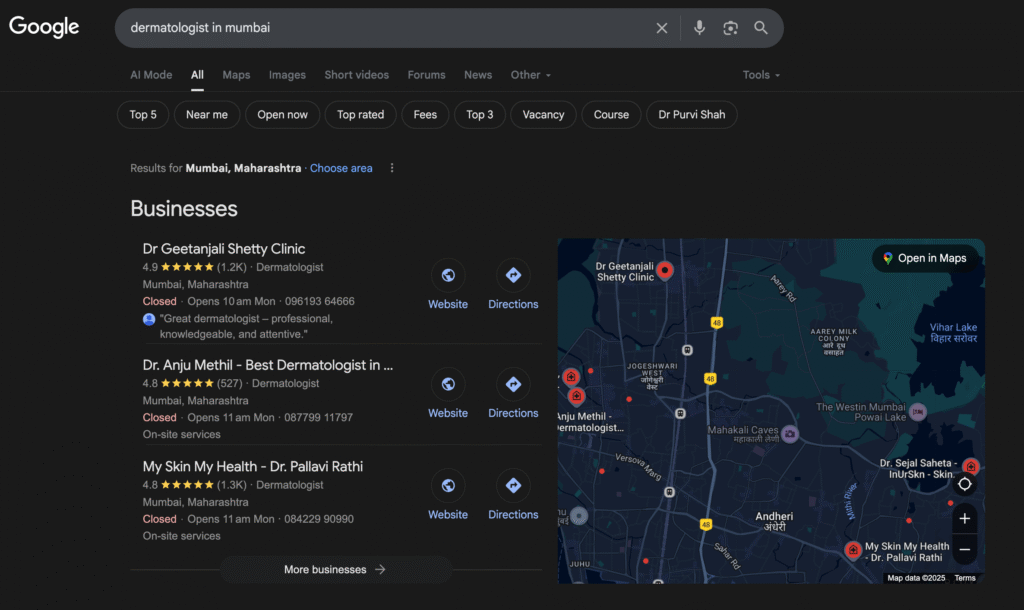Apply the Course filter chip

[611, 115]
